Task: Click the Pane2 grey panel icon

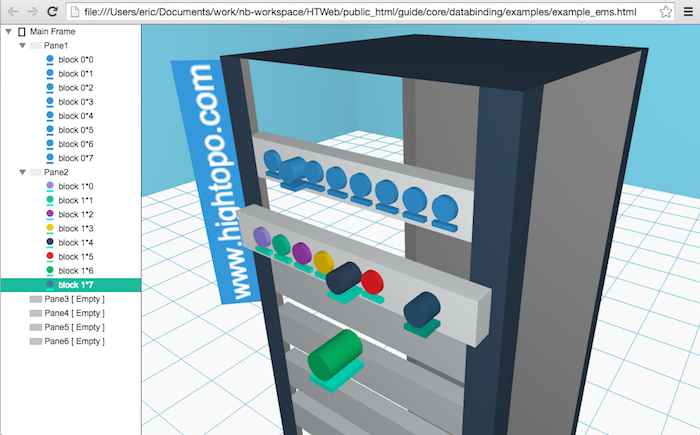Action: (36, 172)
